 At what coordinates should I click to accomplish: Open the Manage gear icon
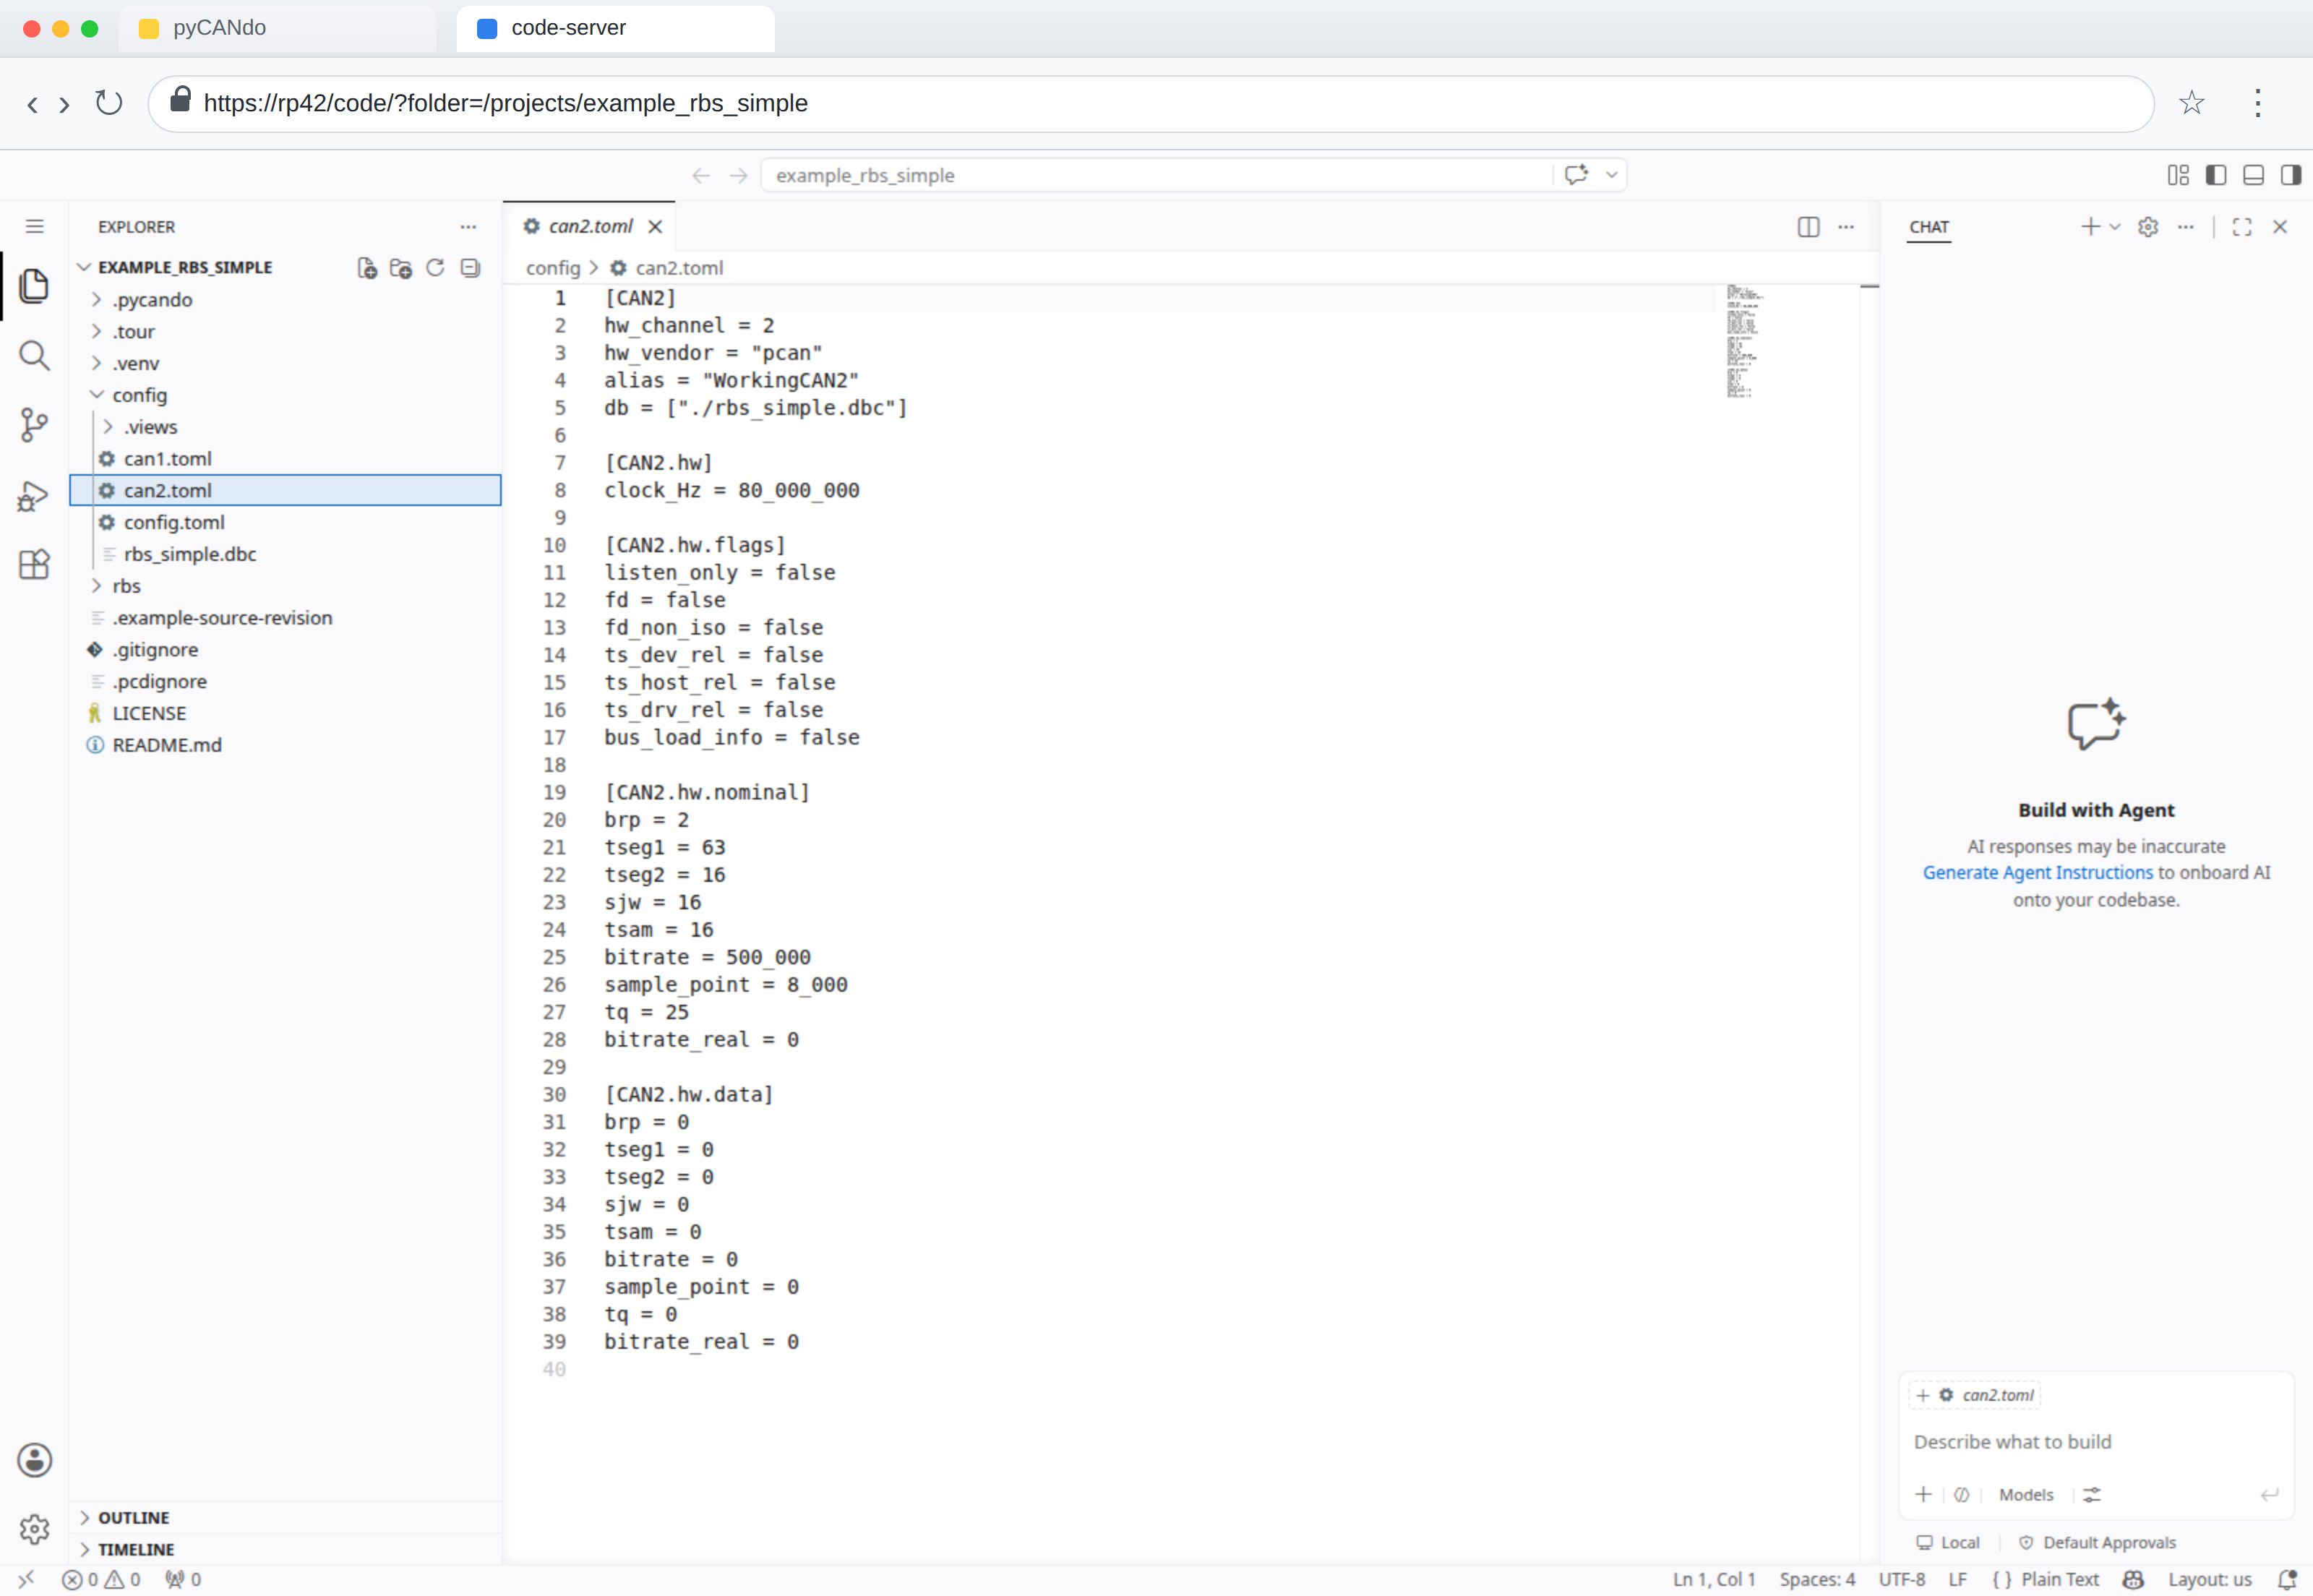[x=34, y=1528]
